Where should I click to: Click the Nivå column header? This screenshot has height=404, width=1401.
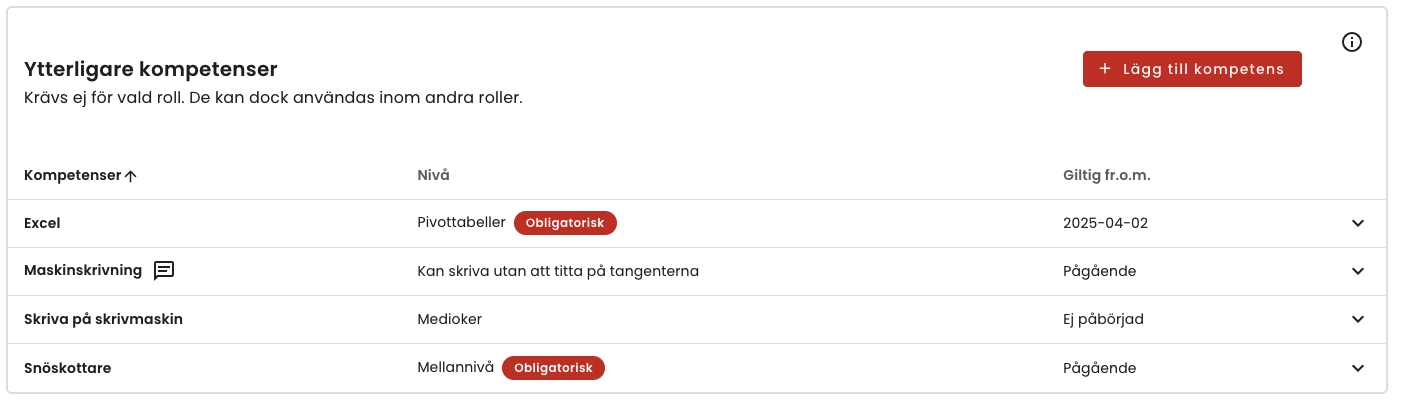tap(433, 175)
